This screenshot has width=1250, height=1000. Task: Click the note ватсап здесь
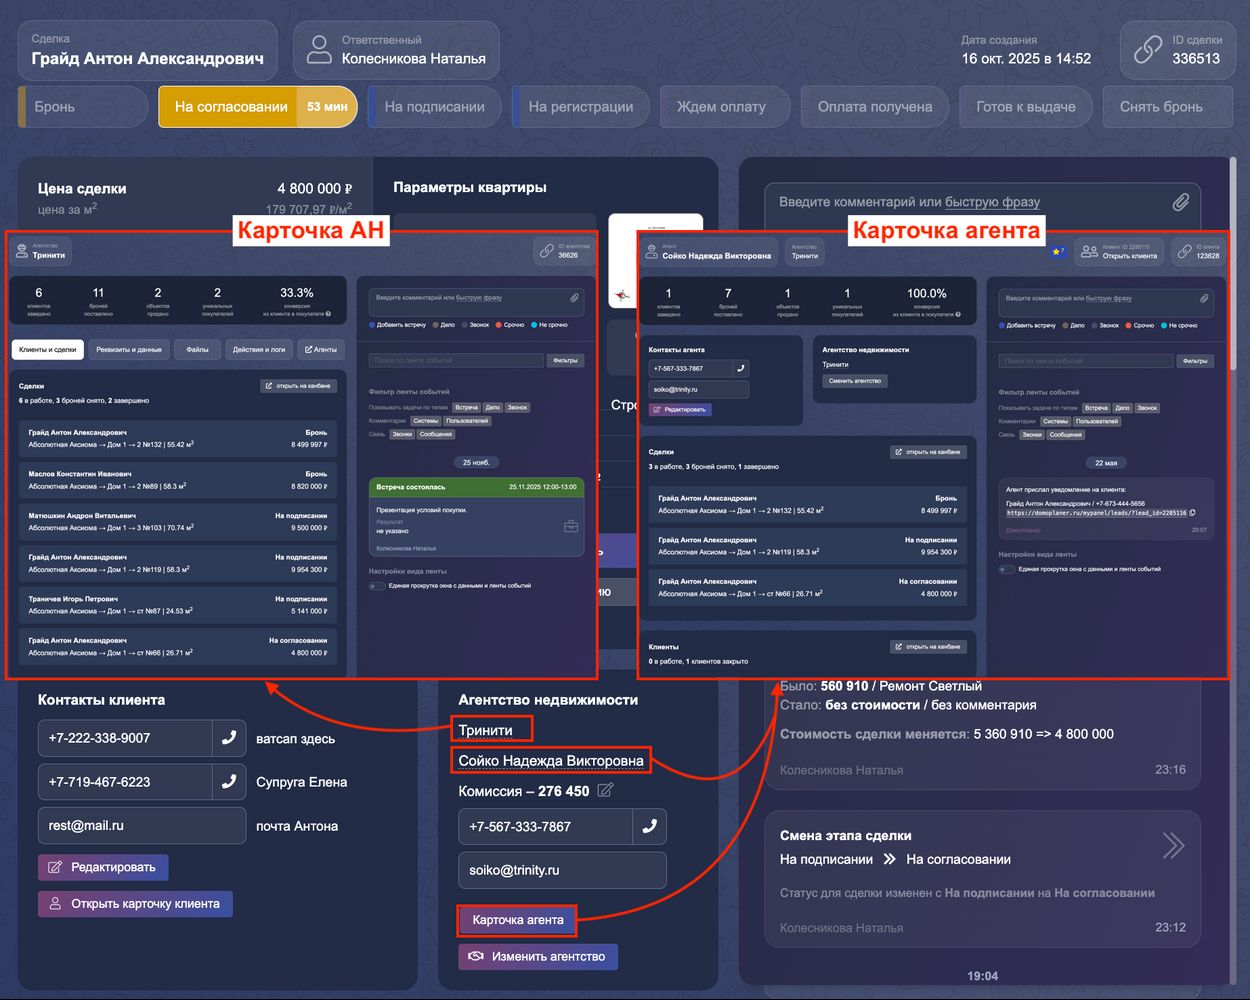[x=296, y=739]
